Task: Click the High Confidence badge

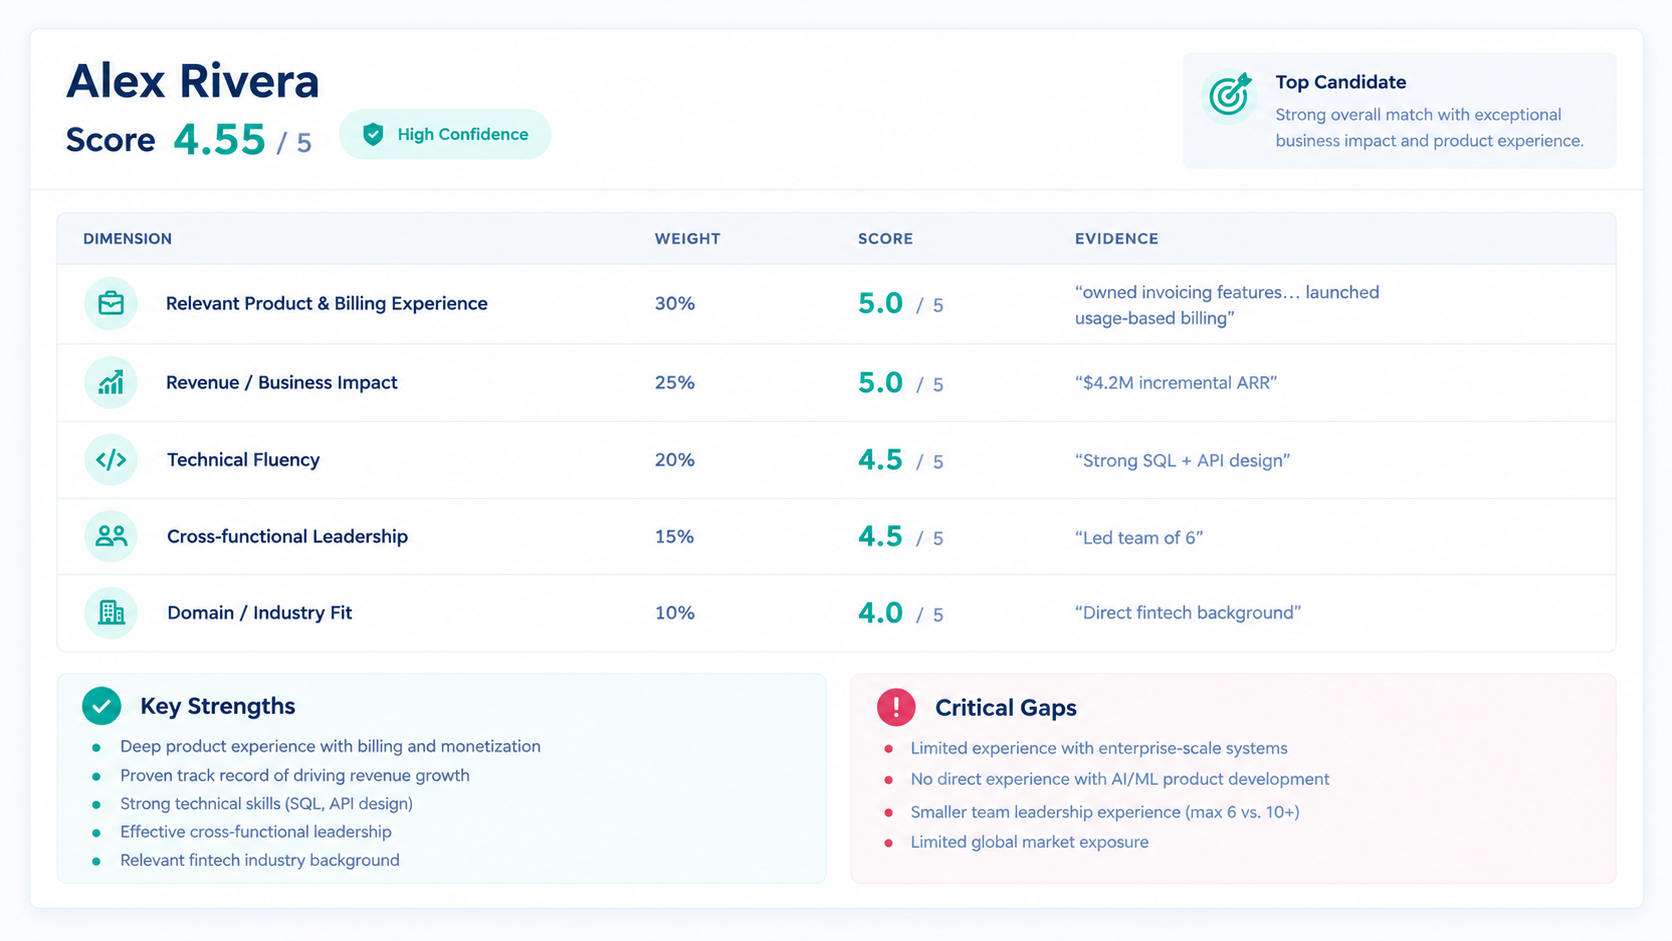Action: [x=445, y=134]
